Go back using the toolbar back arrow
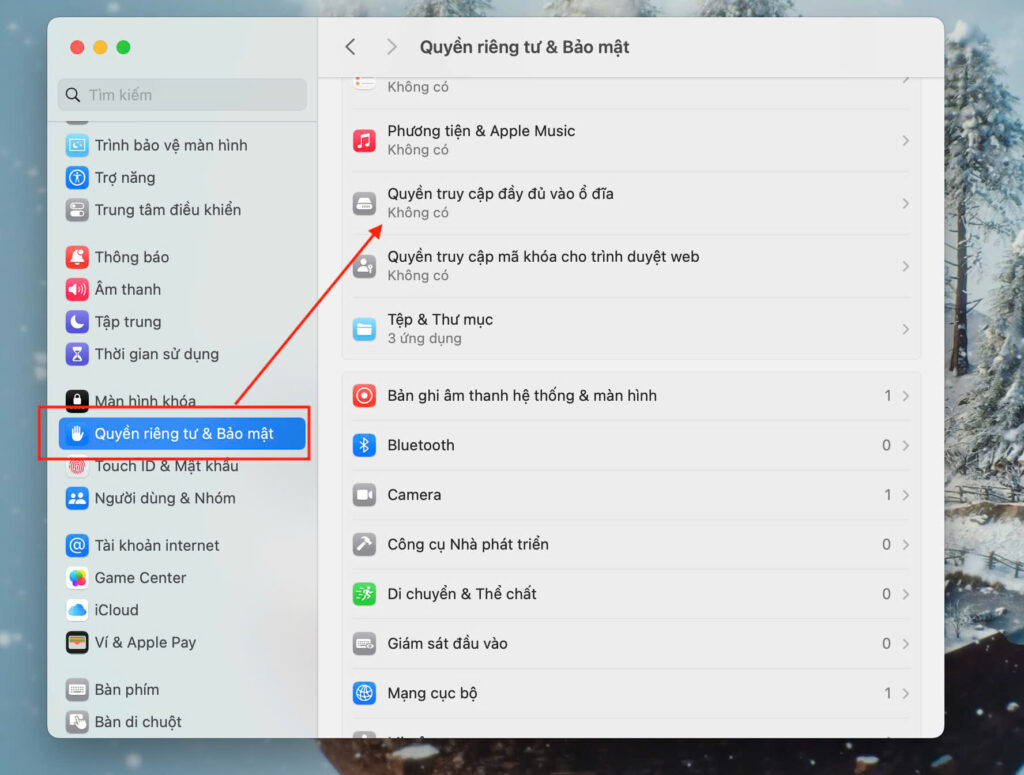The image size is (1024, 775). point(350,47)
